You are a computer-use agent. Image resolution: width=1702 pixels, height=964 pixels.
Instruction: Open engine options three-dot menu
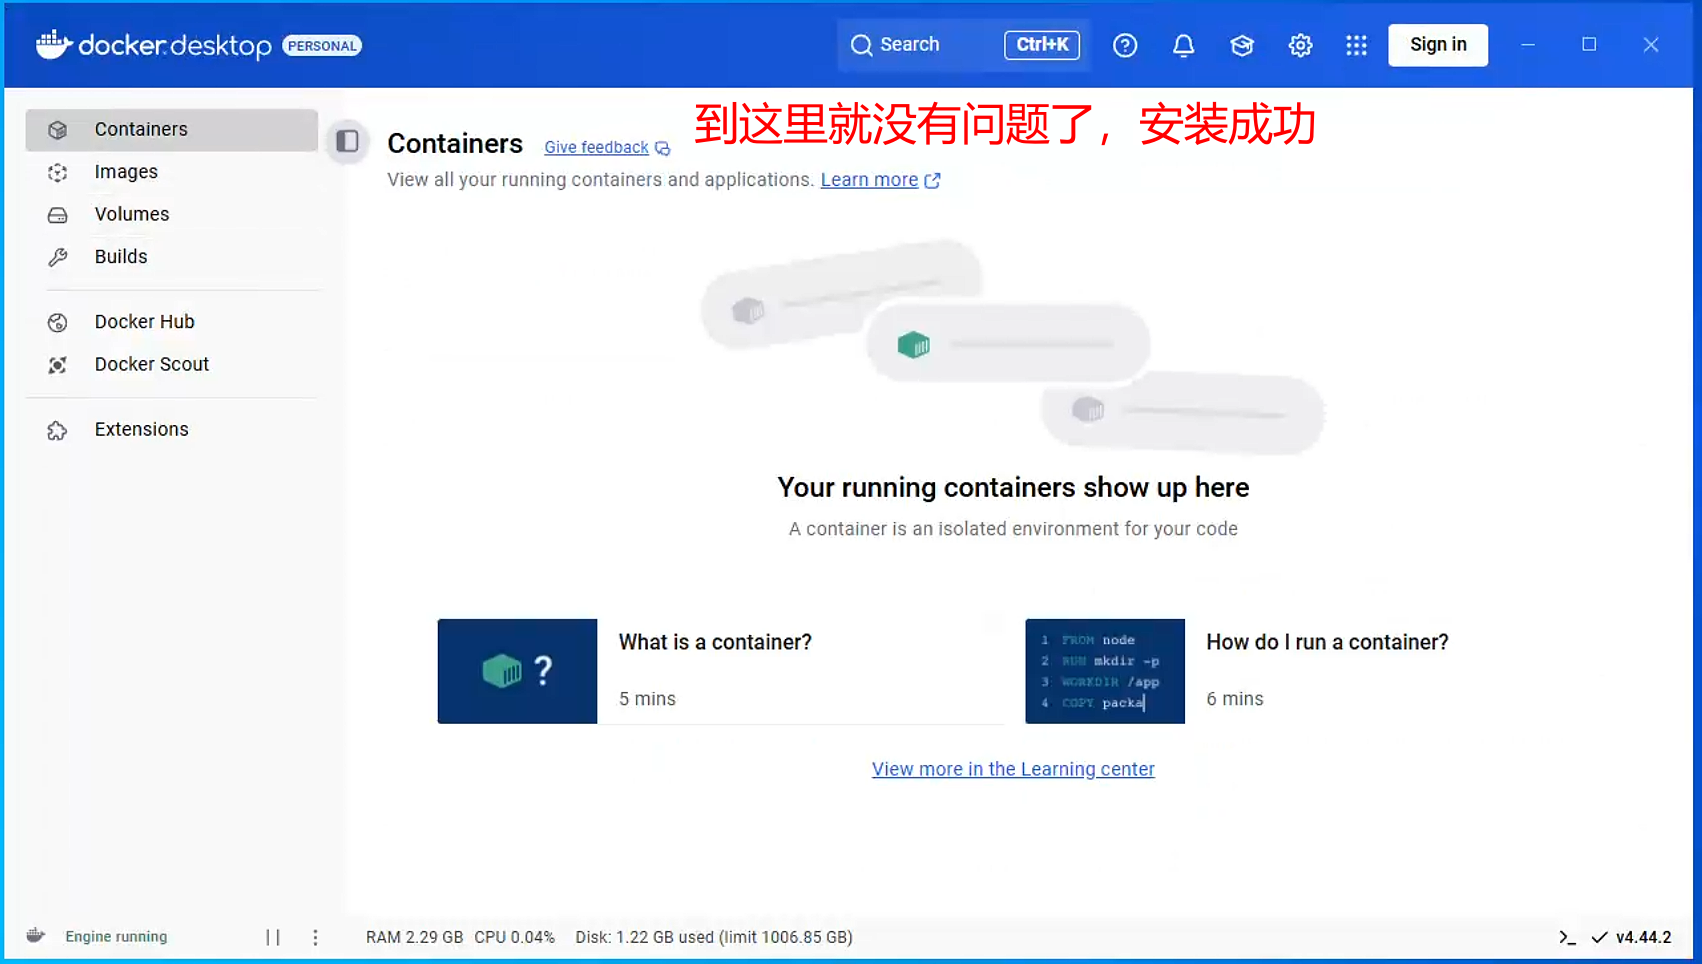coord(315,937)
